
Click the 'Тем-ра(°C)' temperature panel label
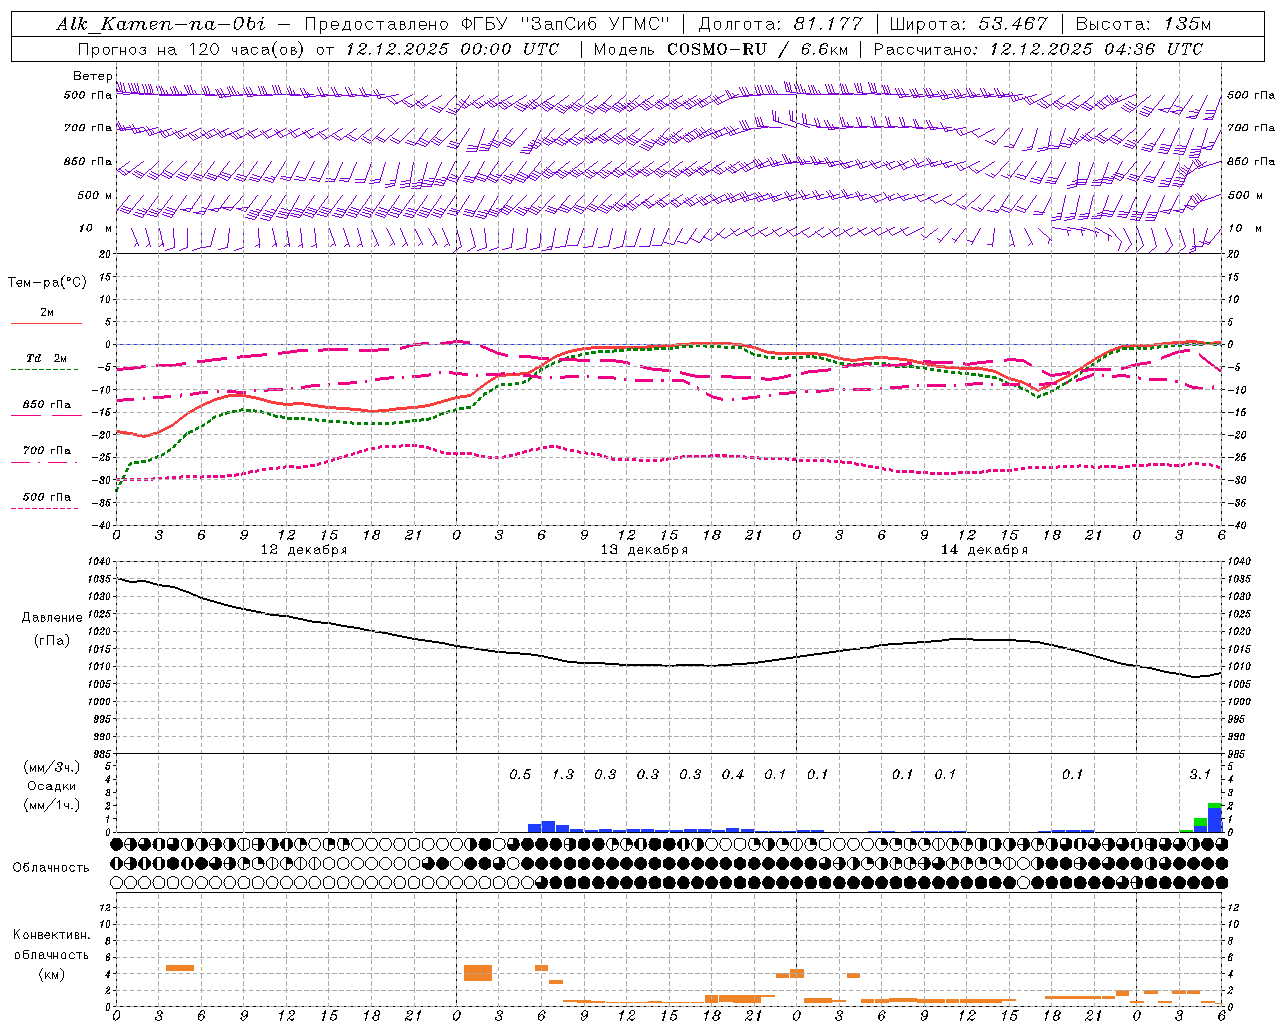pos(47,283)
